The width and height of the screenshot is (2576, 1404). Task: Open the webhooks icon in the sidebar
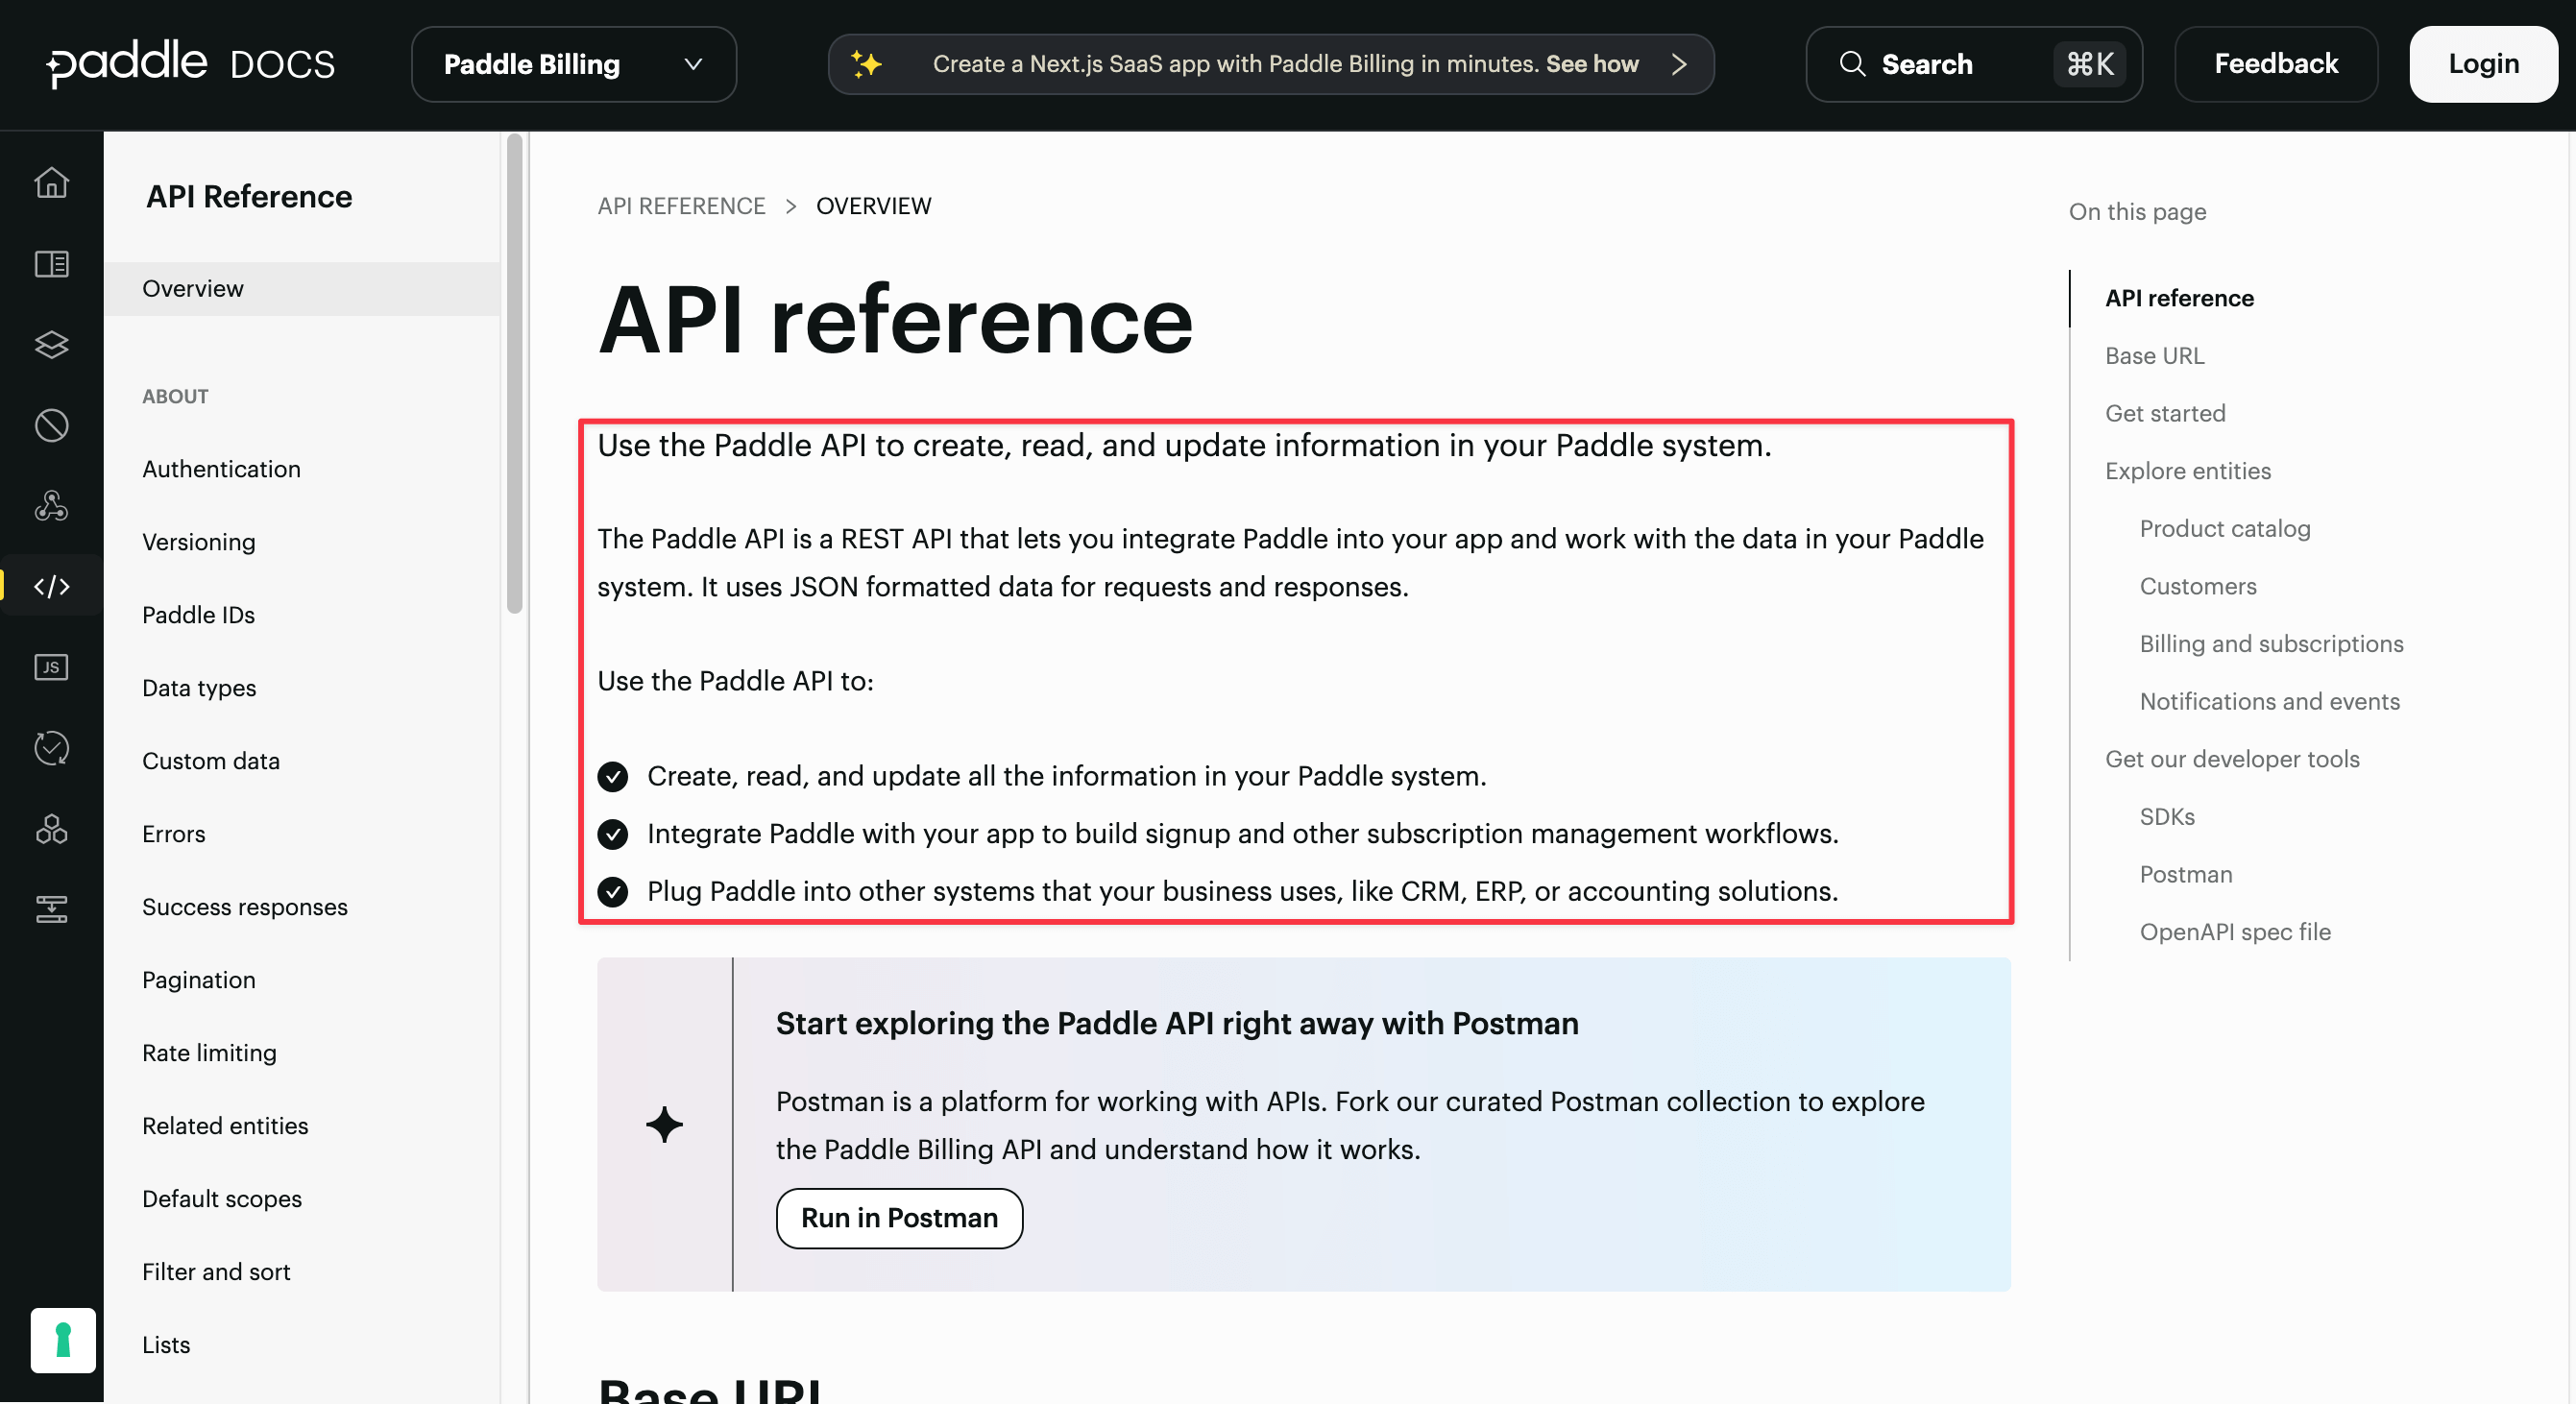(51, 506)
